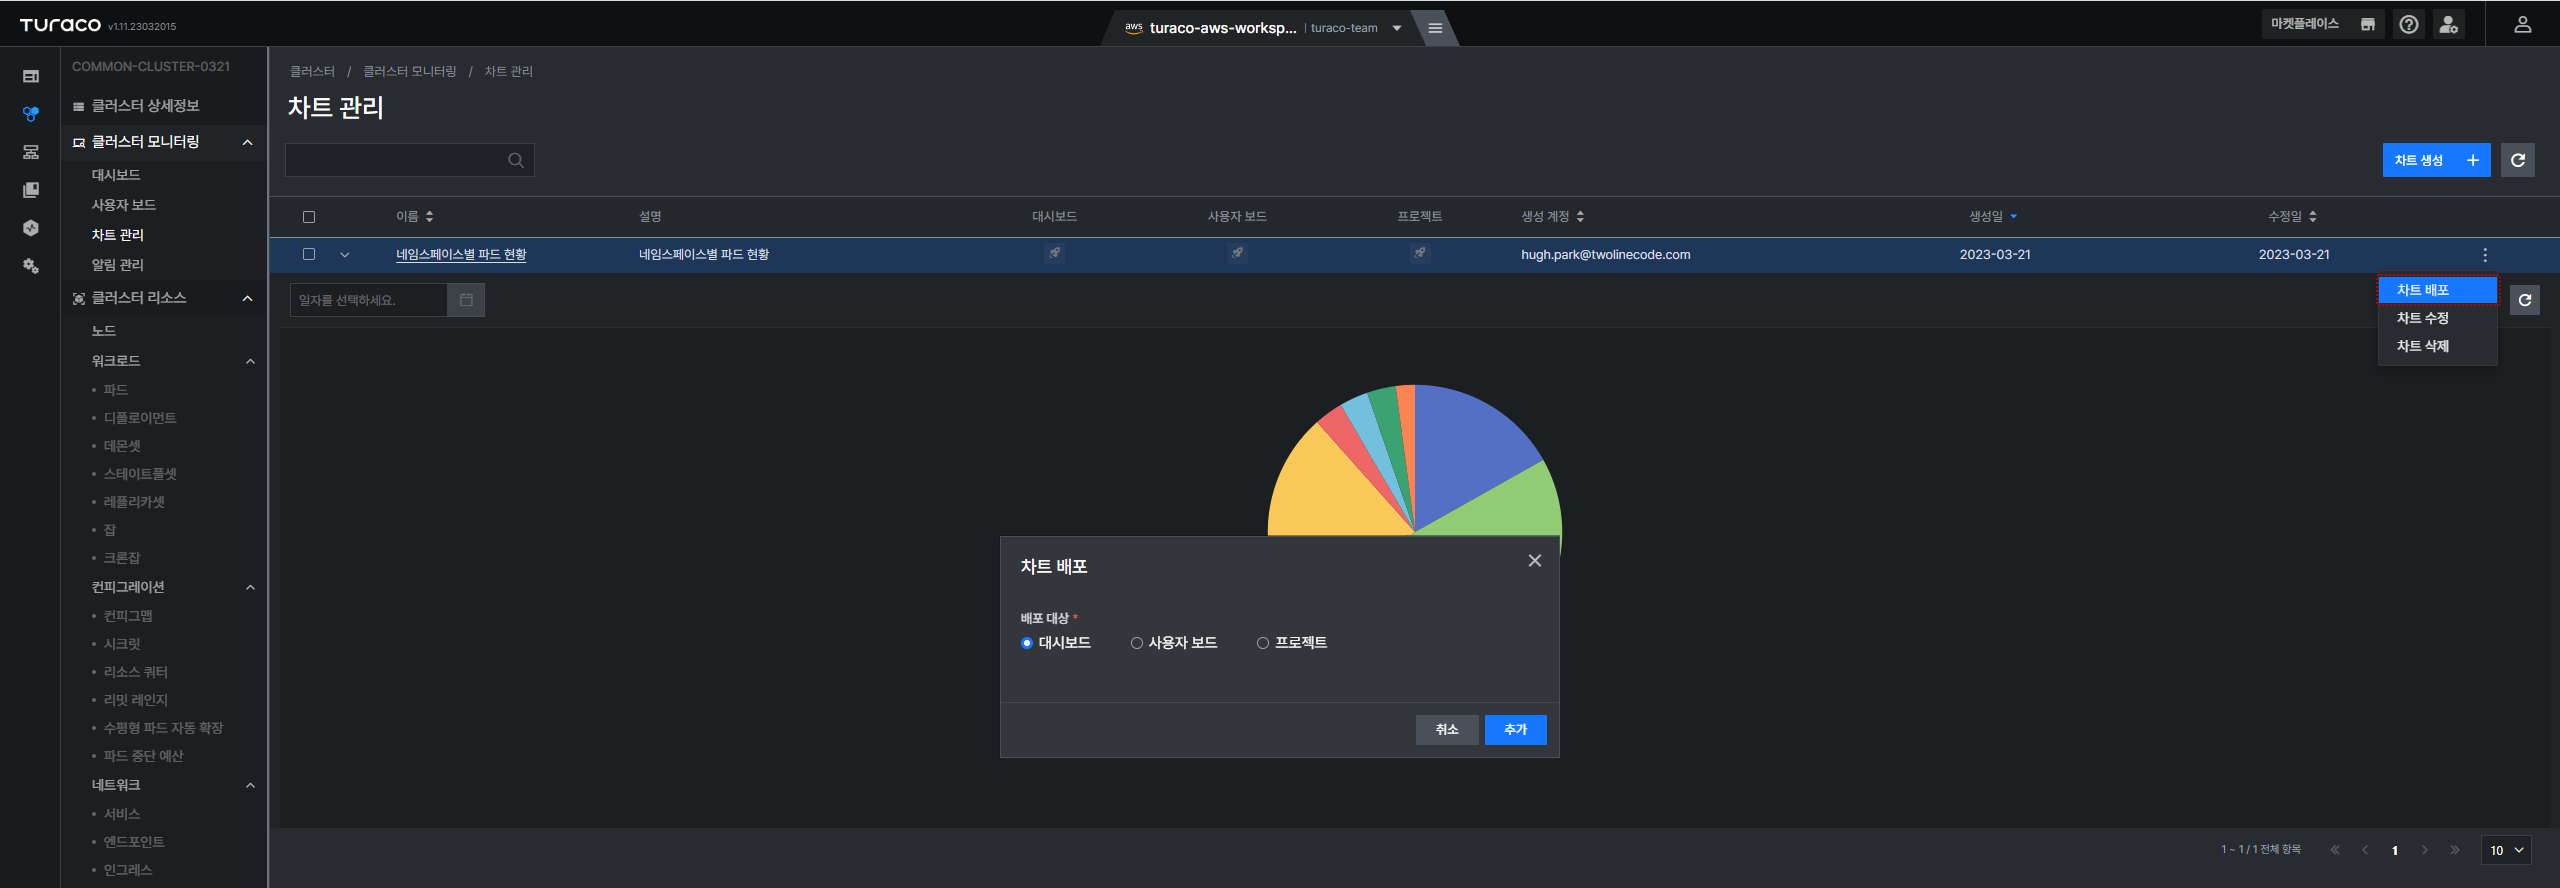Open the calendar date picker icon

pos(466,300)
